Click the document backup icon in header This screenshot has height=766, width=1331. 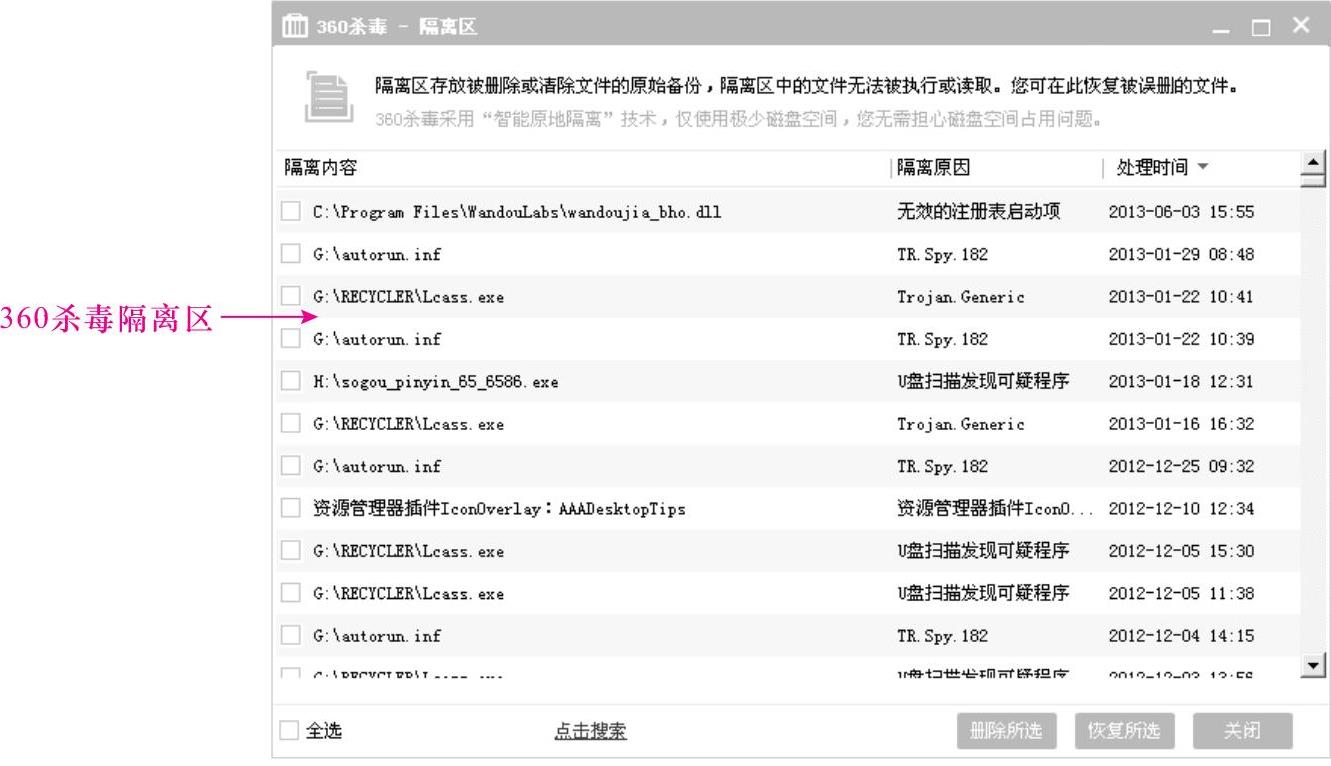328,97
